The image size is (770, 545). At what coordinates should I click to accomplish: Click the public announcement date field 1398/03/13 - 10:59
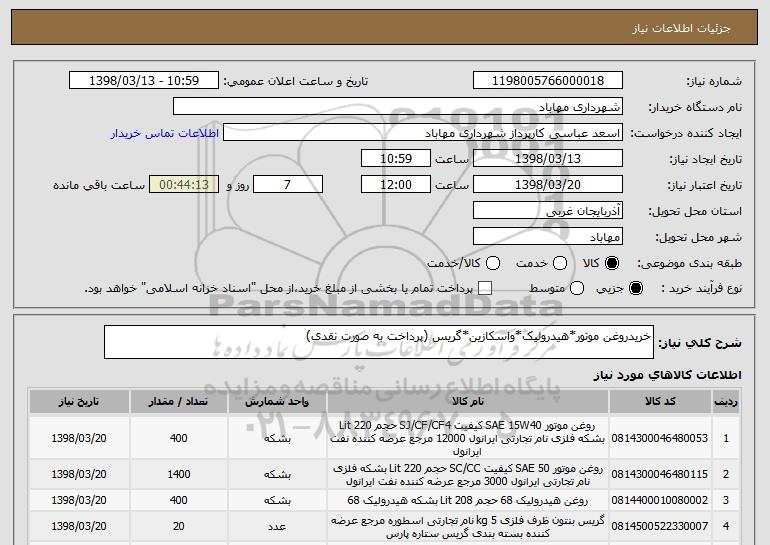click(144, 81)
